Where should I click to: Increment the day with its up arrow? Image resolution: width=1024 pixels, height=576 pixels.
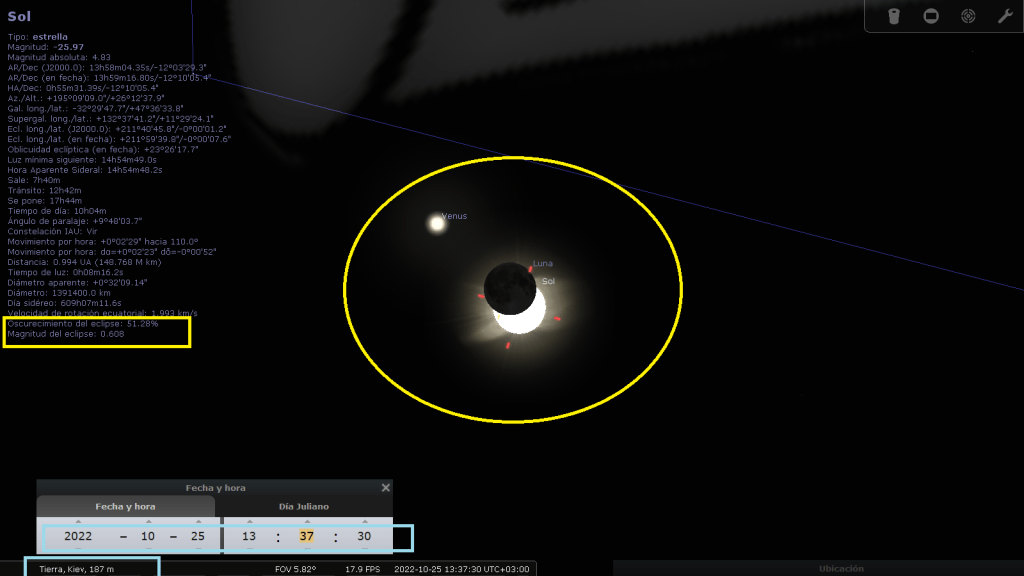[198, 522]
